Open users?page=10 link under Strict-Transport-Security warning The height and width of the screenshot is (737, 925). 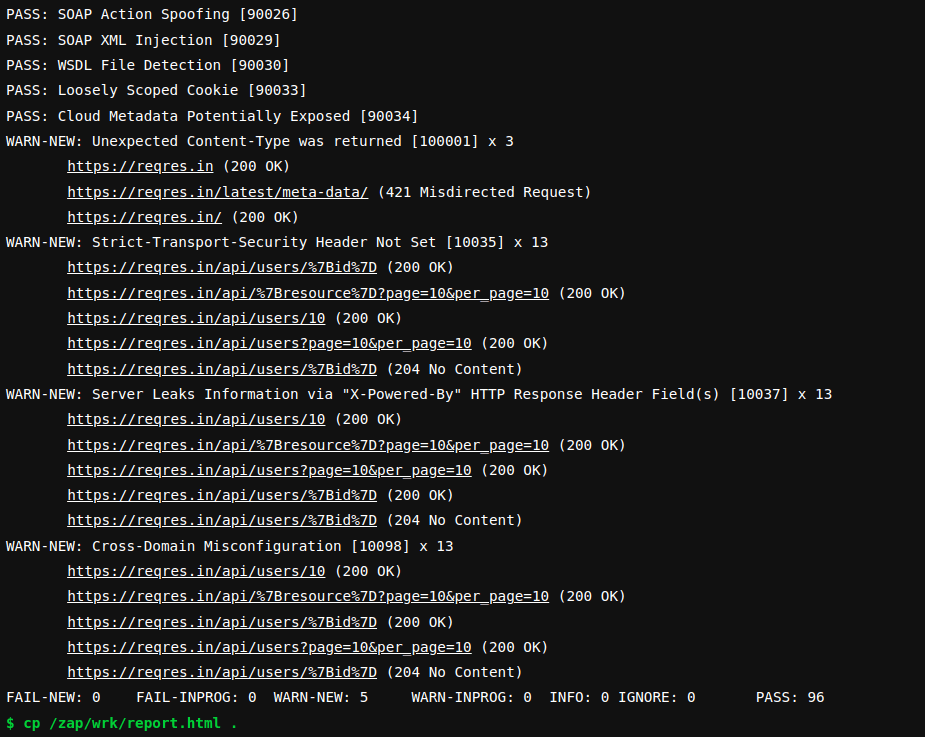[x=269, y=343]
